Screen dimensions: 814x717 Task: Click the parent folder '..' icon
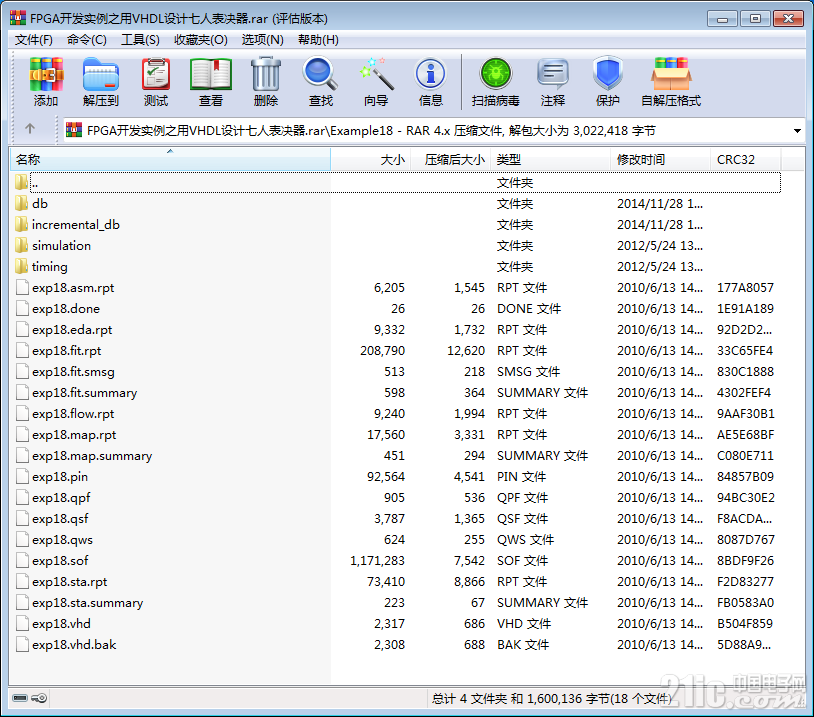click(x=21, y=182)
